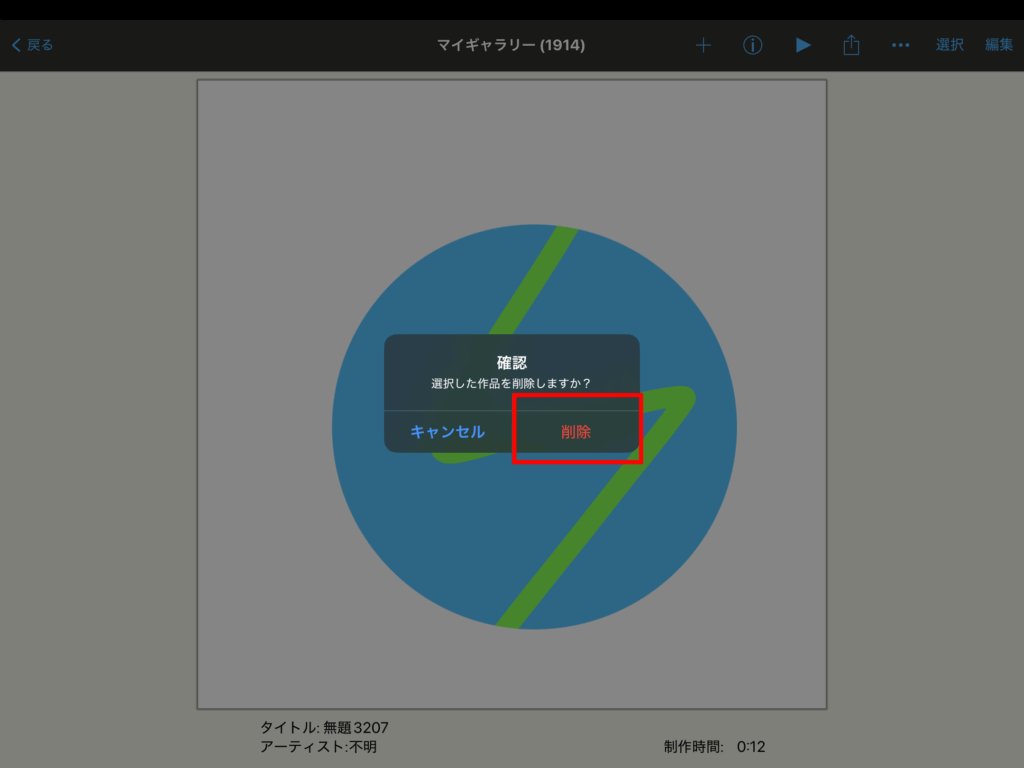
Task: Confirm deletion with the red 削除 button
Action: tap(576, 432)
